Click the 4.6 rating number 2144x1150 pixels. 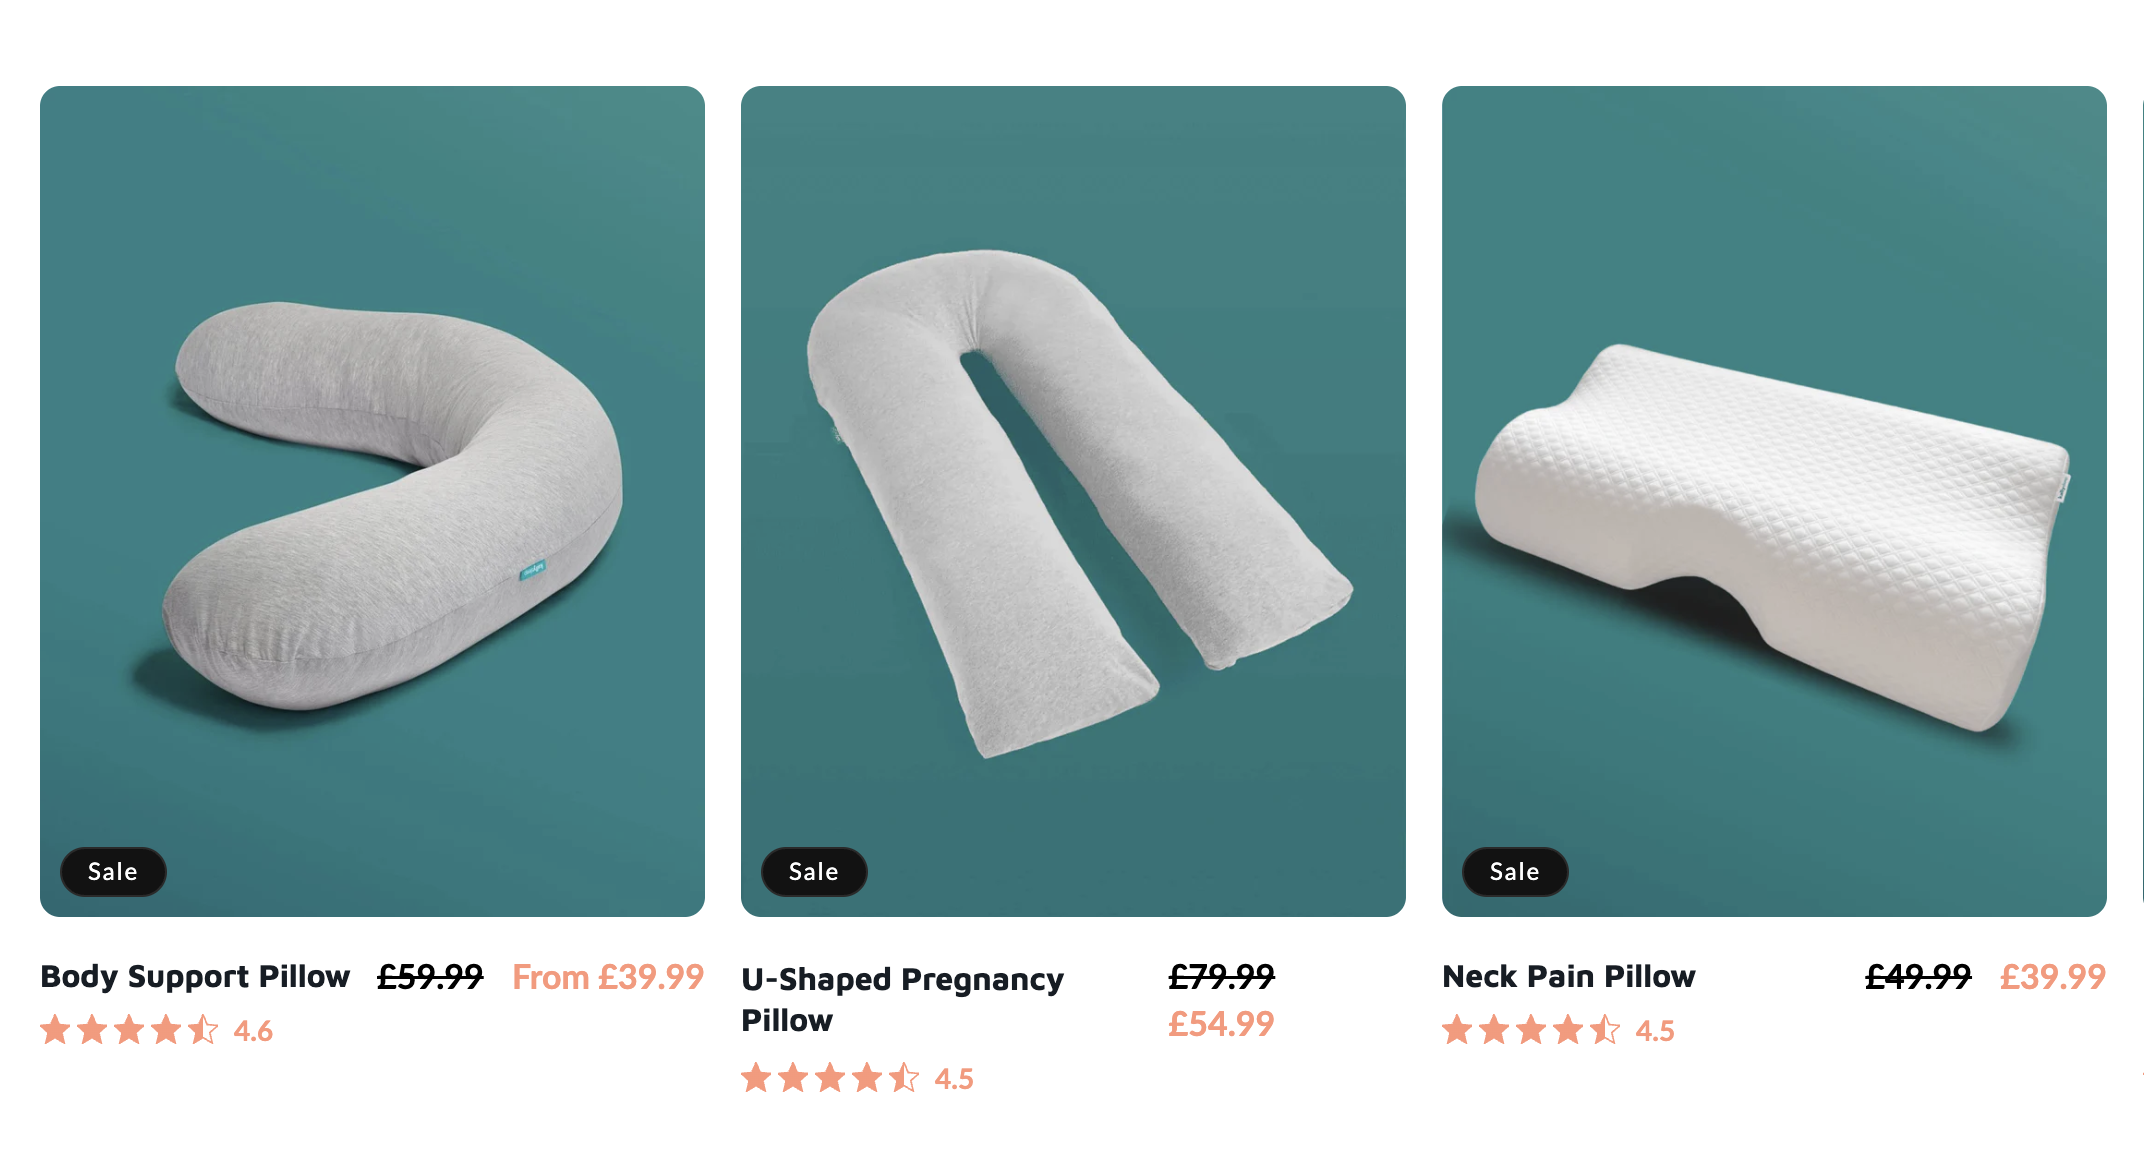253,1031
